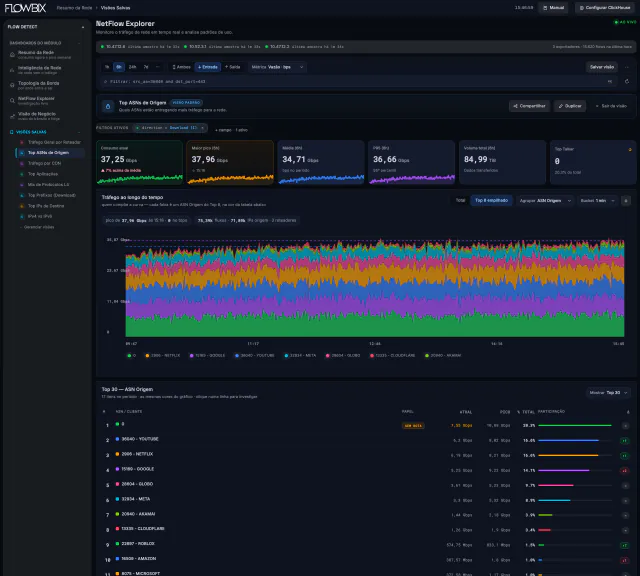Image resolution: width=640 pixels, height=576 pixels.
Task: Select the GLOBO row in the ASN table
Action: 366,485
